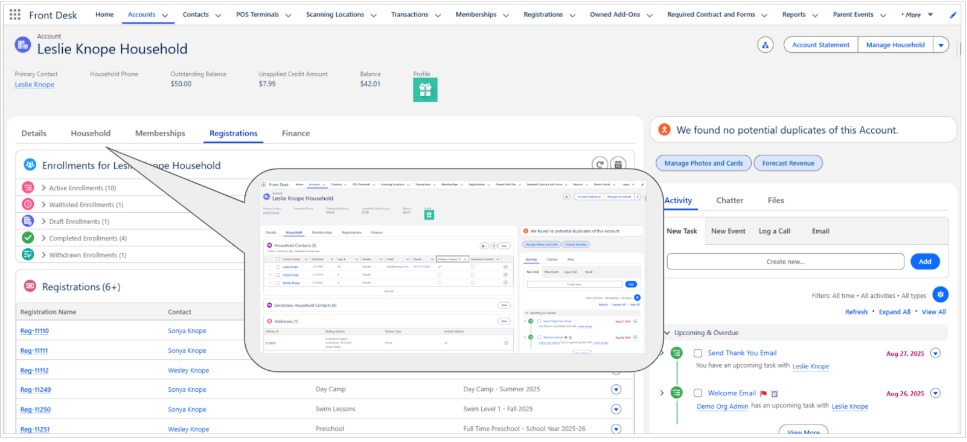This screenshot has height=442, width=967.
Task: Mark Welcome Email task as complete
Action: tap(698, 393)
